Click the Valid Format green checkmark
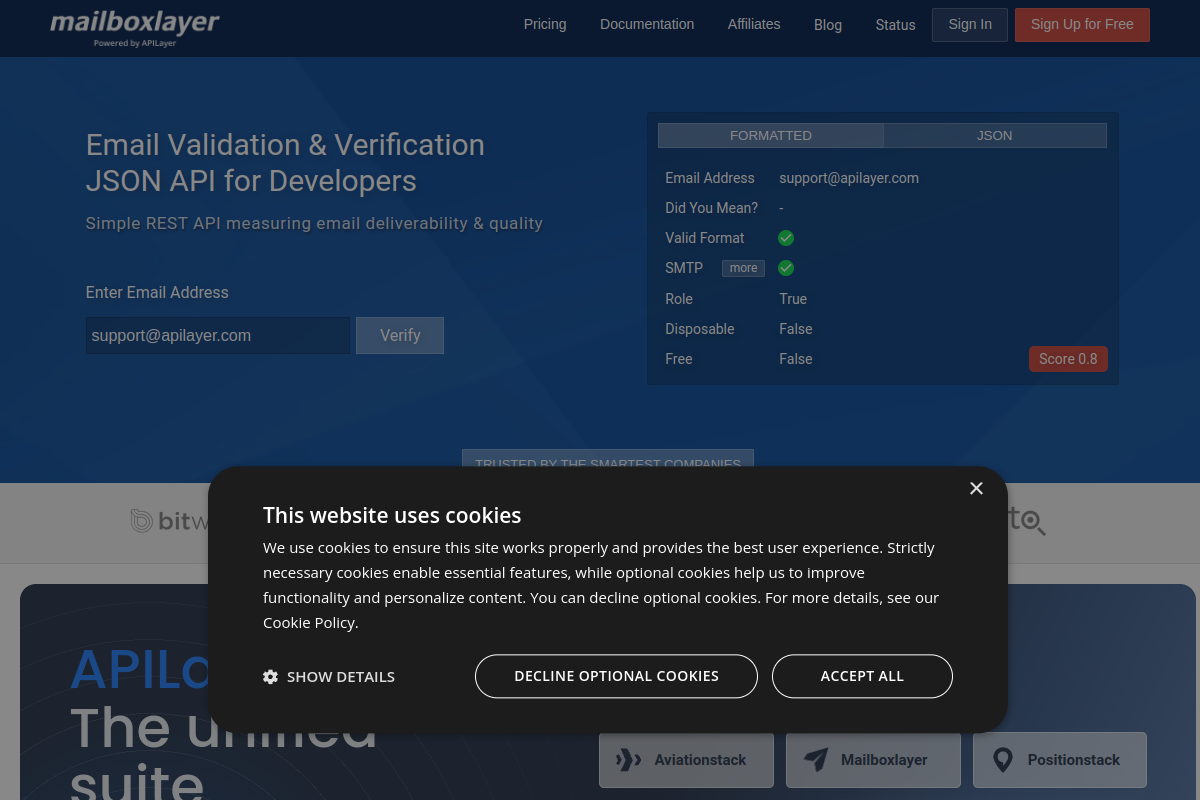 pyautogui.click(x=786, y=238)
